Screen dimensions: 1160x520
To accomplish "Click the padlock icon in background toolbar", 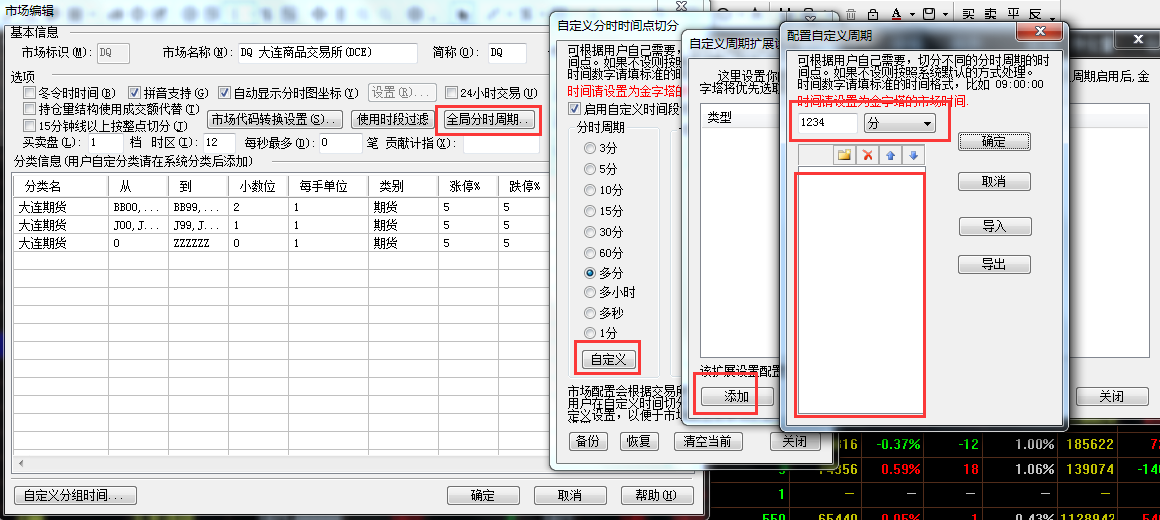I will tap(873, 13).
